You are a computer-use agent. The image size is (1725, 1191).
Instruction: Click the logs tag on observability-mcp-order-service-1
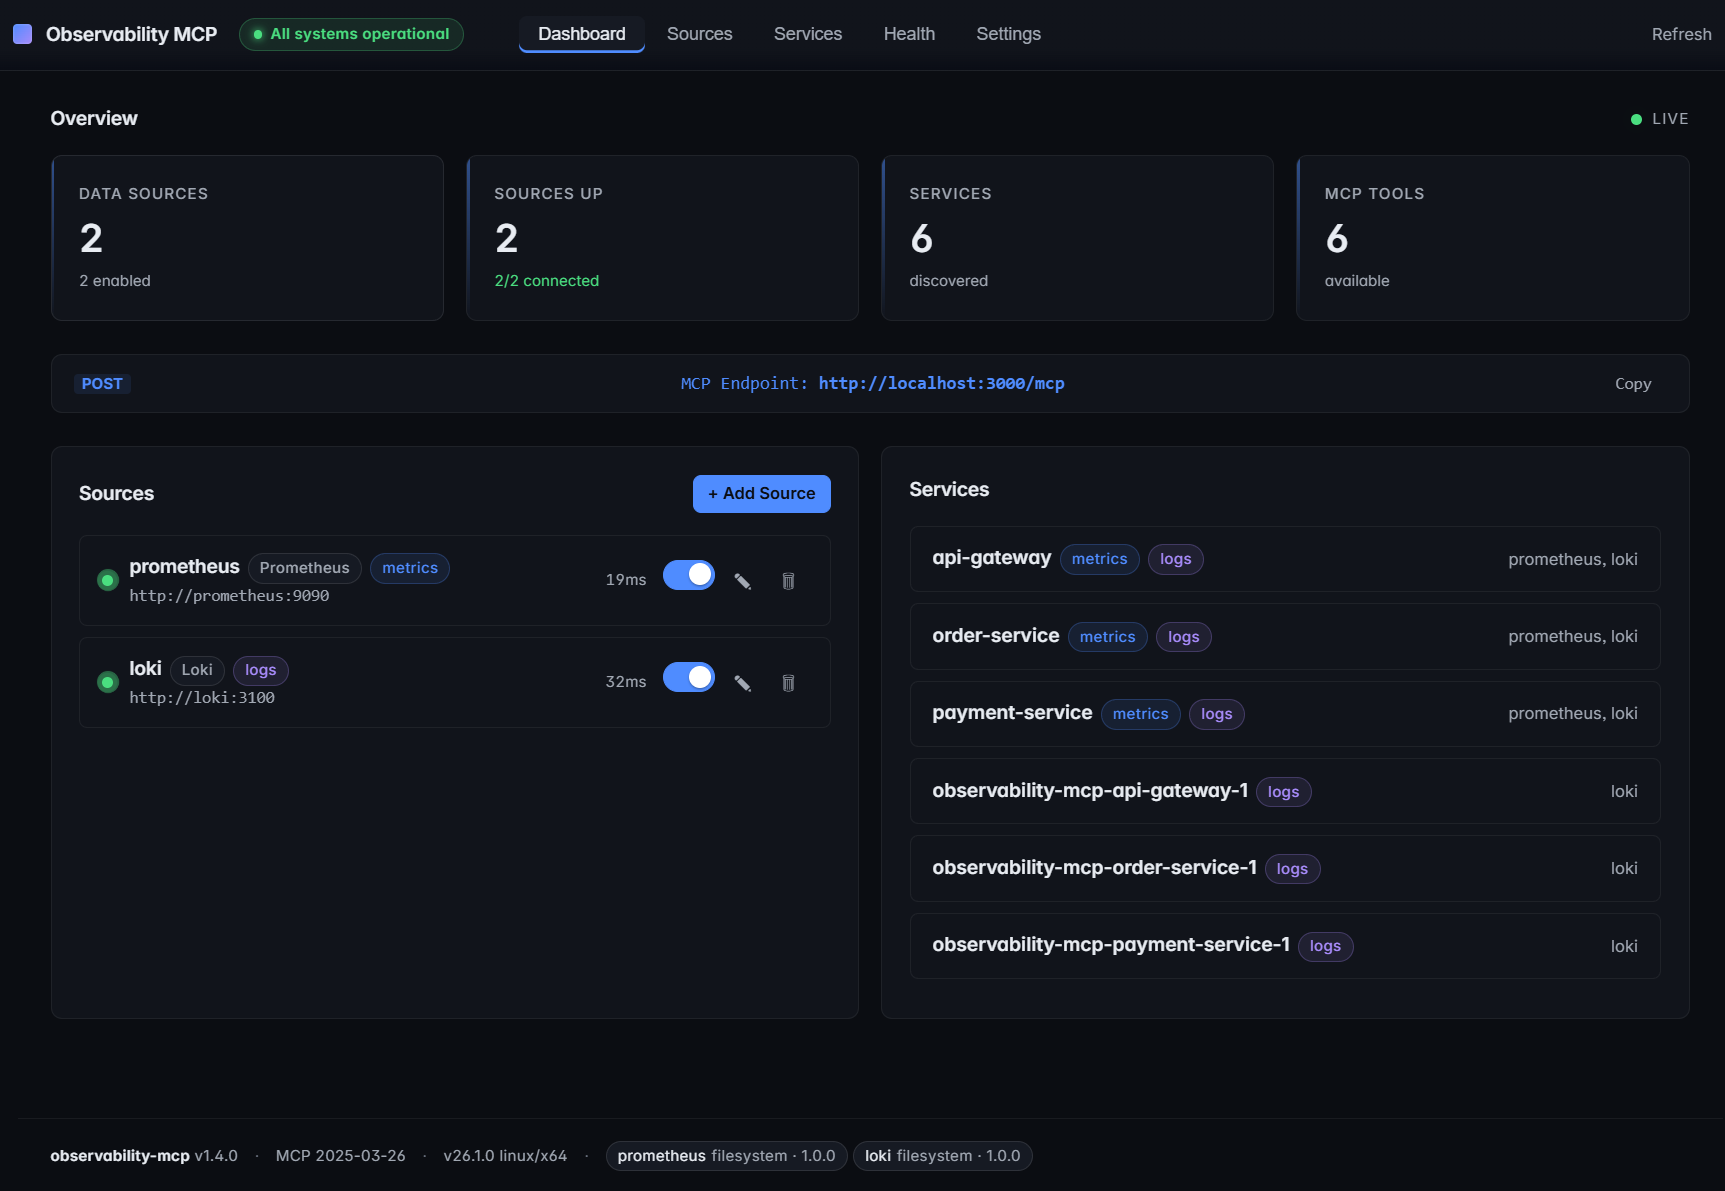click(x=1293, y=869)
